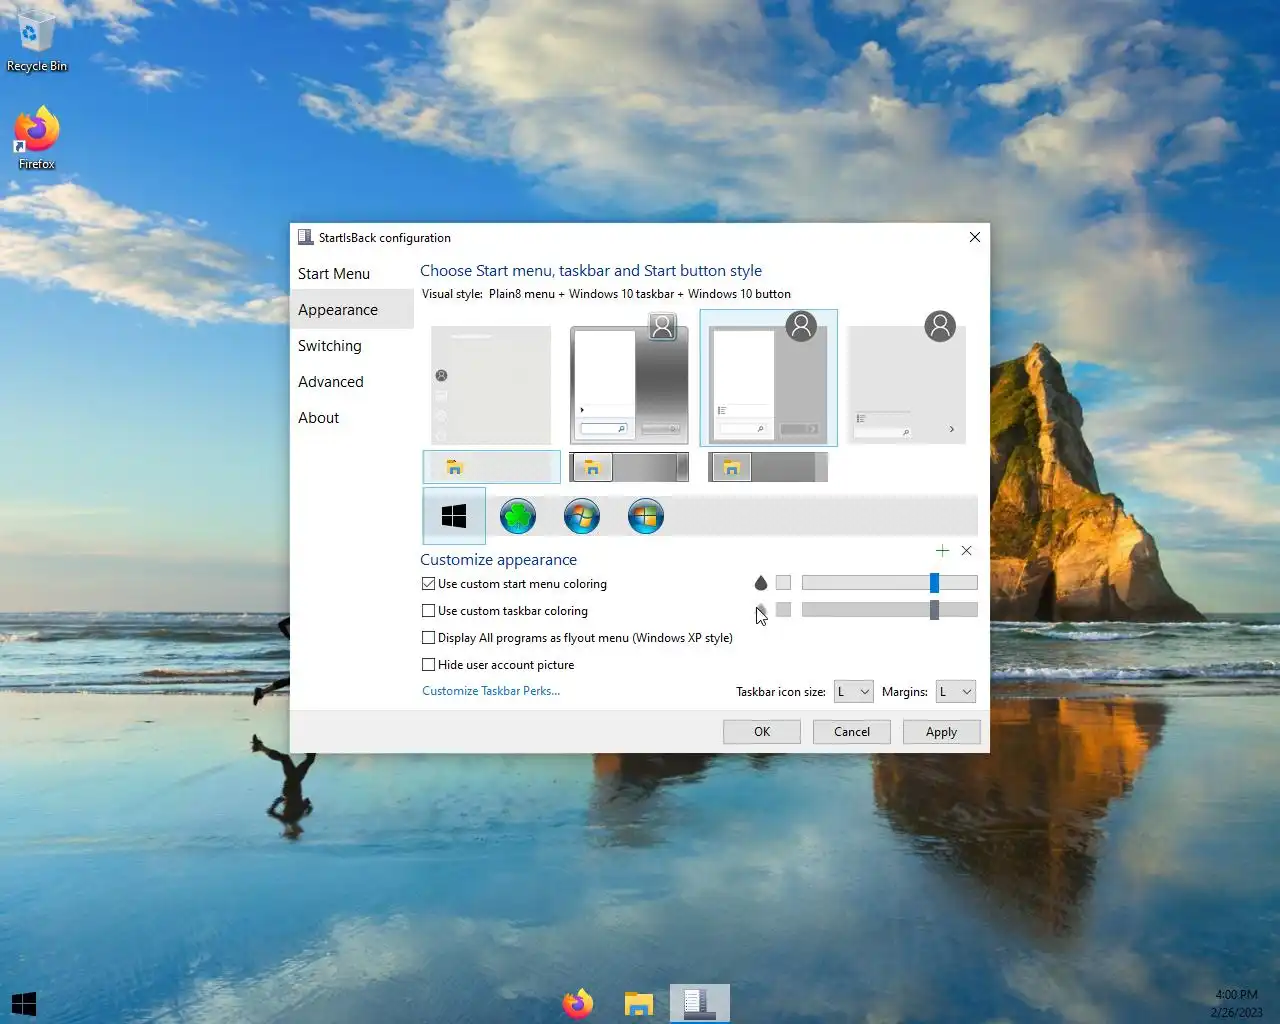This screenshot has width=1280, height=1024.
Task: Pick the Windows 8 style start orb
Action: tap(646, 516)
